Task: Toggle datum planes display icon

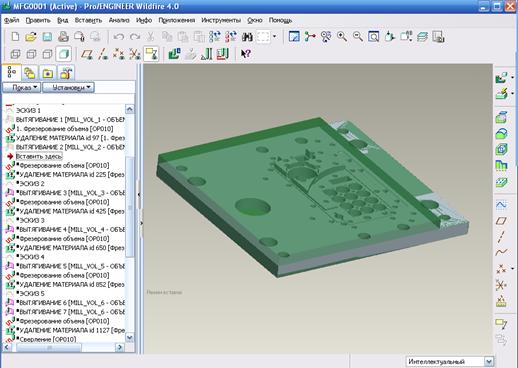Action: (87, 54)
